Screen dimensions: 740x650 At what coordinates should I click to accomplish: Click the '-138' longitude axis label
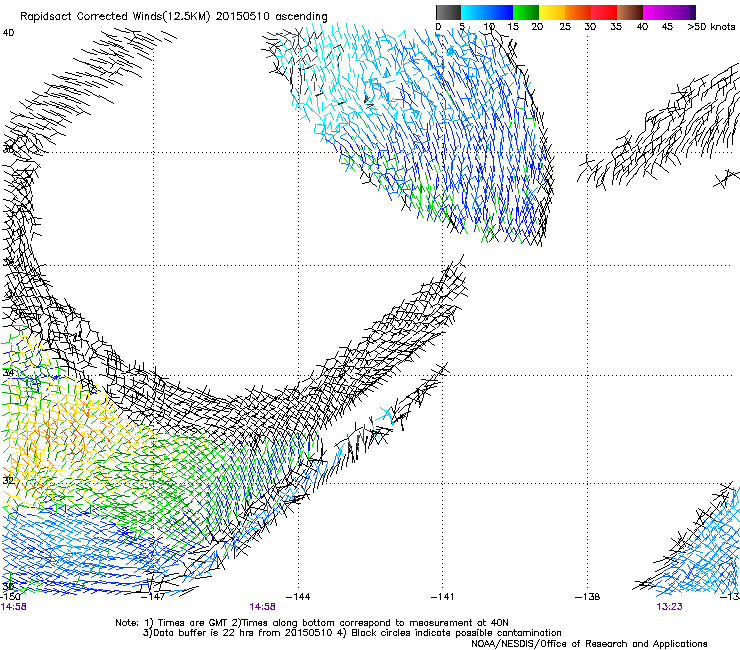point(588,597)
